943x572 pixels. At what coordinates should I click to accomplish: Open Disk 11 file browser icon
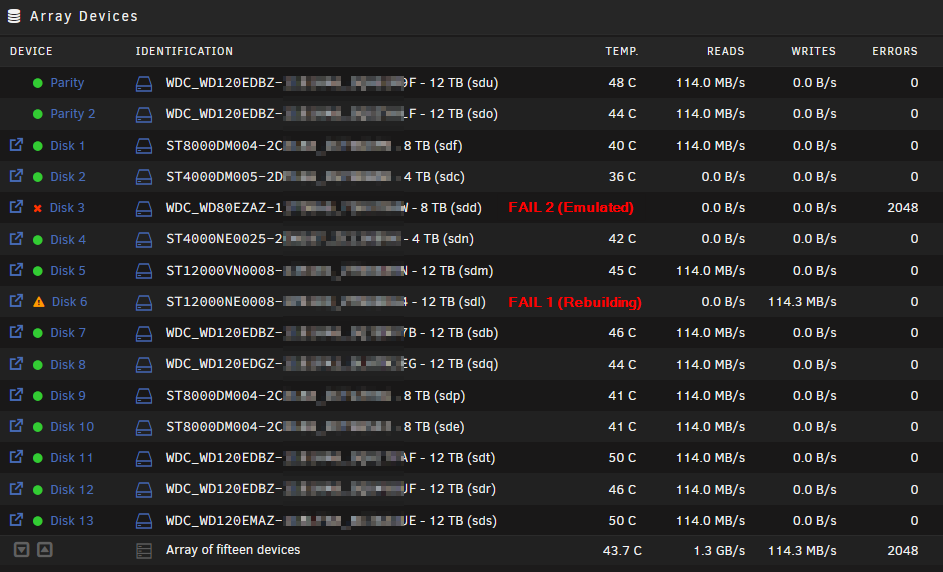click(16, 457)
